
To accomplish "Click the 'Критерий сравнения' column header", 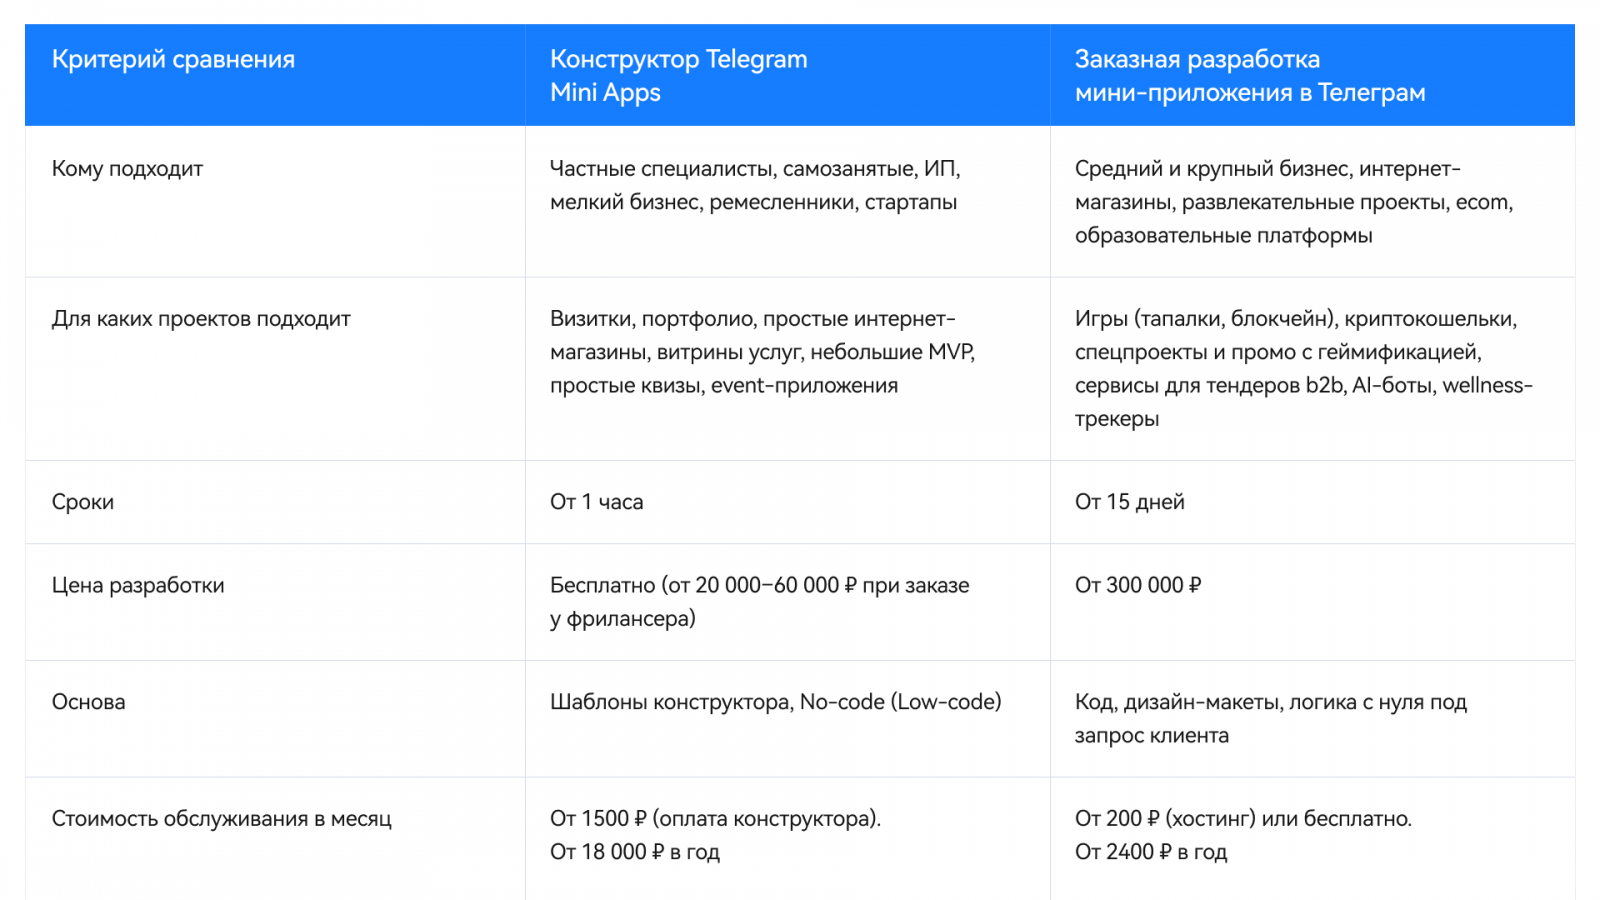I will pos(173,60).
